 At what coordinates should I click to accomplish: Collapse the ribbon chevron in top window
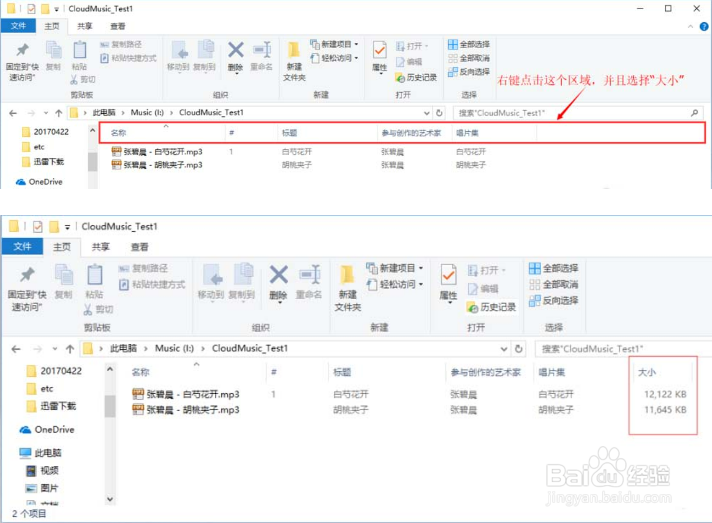(x=690, y=26)
